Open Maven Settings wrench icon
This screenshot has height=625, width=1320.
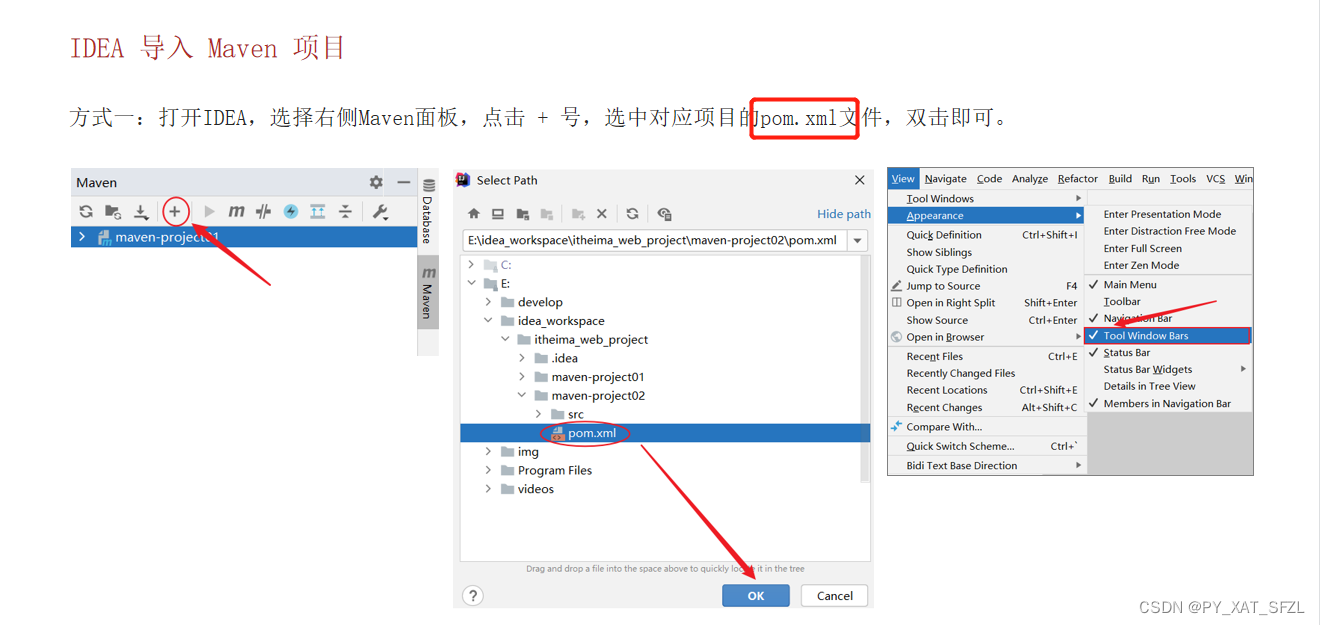point(380,211)
